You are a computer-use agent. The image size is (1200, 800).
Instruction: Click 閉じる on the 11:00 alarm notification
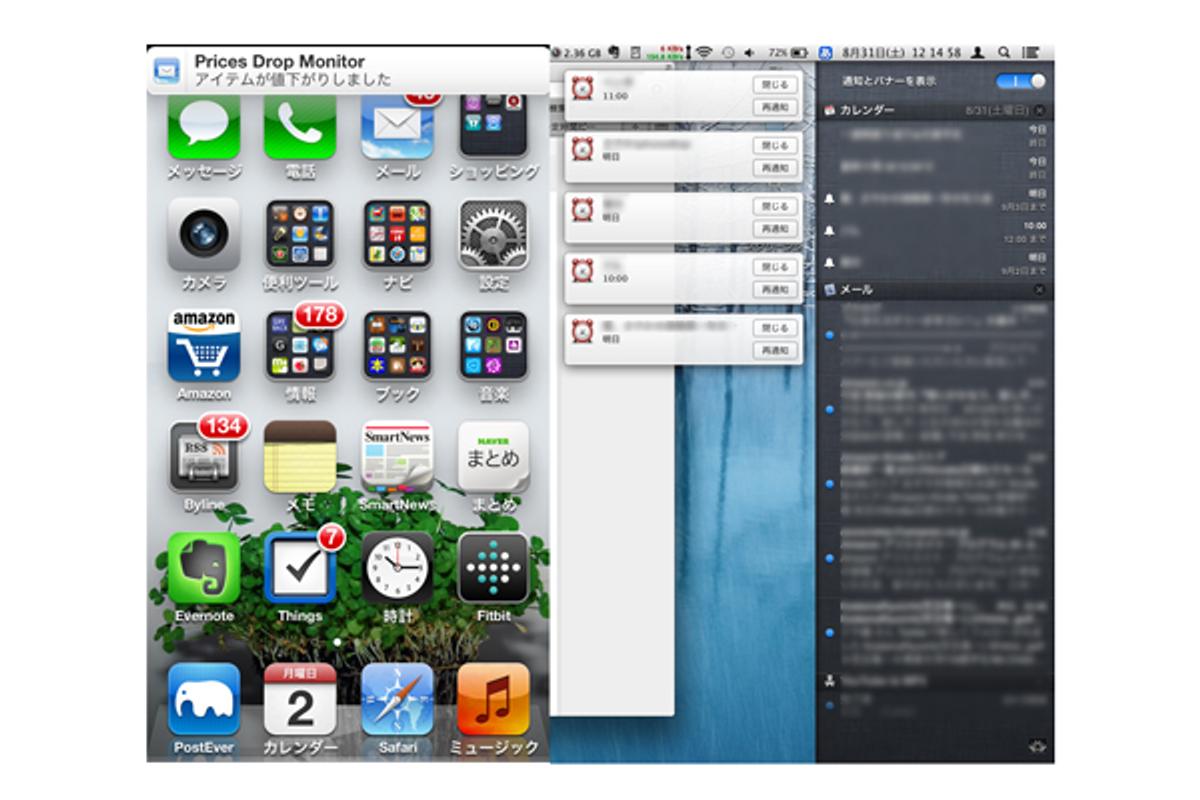775,85
